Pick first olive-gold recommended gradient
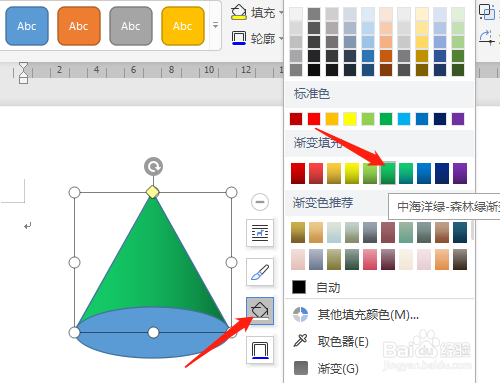 pyautogui.click(x=298, y=233)
